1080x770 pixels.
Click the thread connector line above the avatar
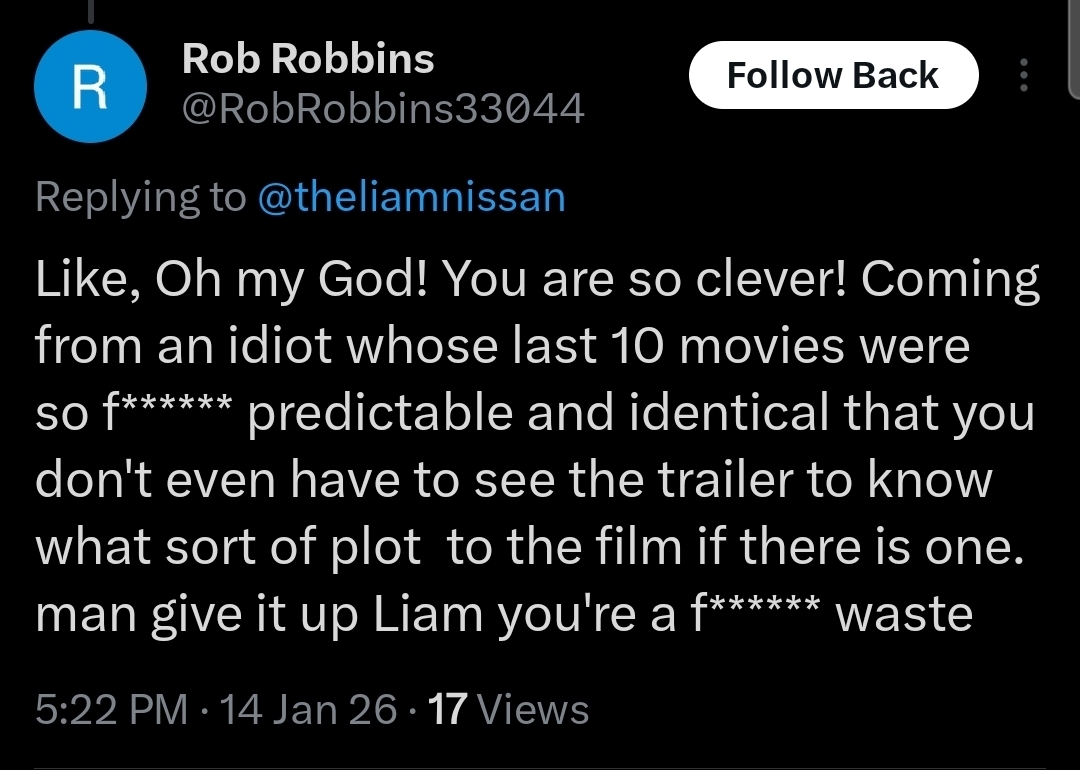coord(91,10)
